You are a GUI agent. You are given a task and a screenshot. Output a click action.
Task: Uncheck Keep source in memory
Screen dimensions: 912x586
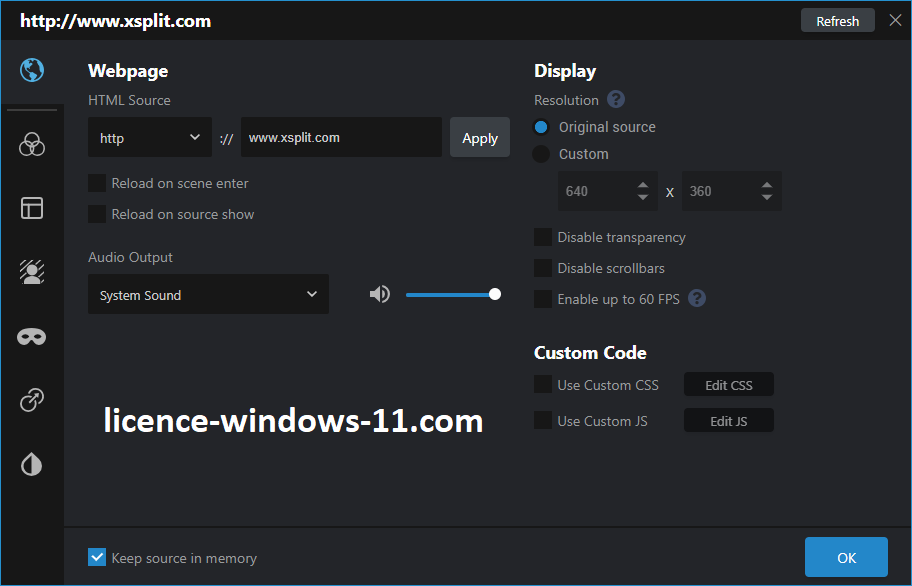[x=97, y=558]
